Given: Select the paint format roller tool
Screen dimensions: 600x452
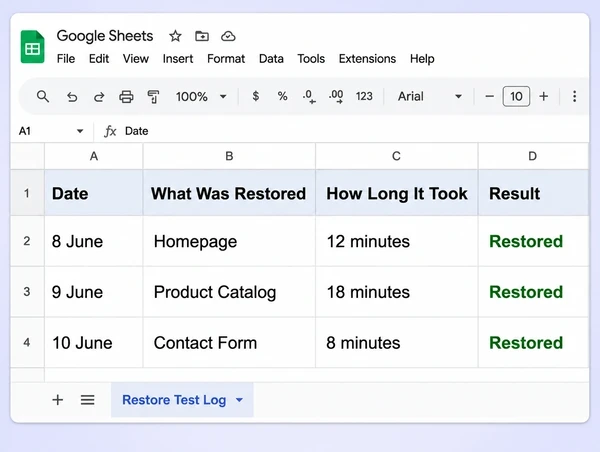Looking at the screenshot, I should click(153, 97).
